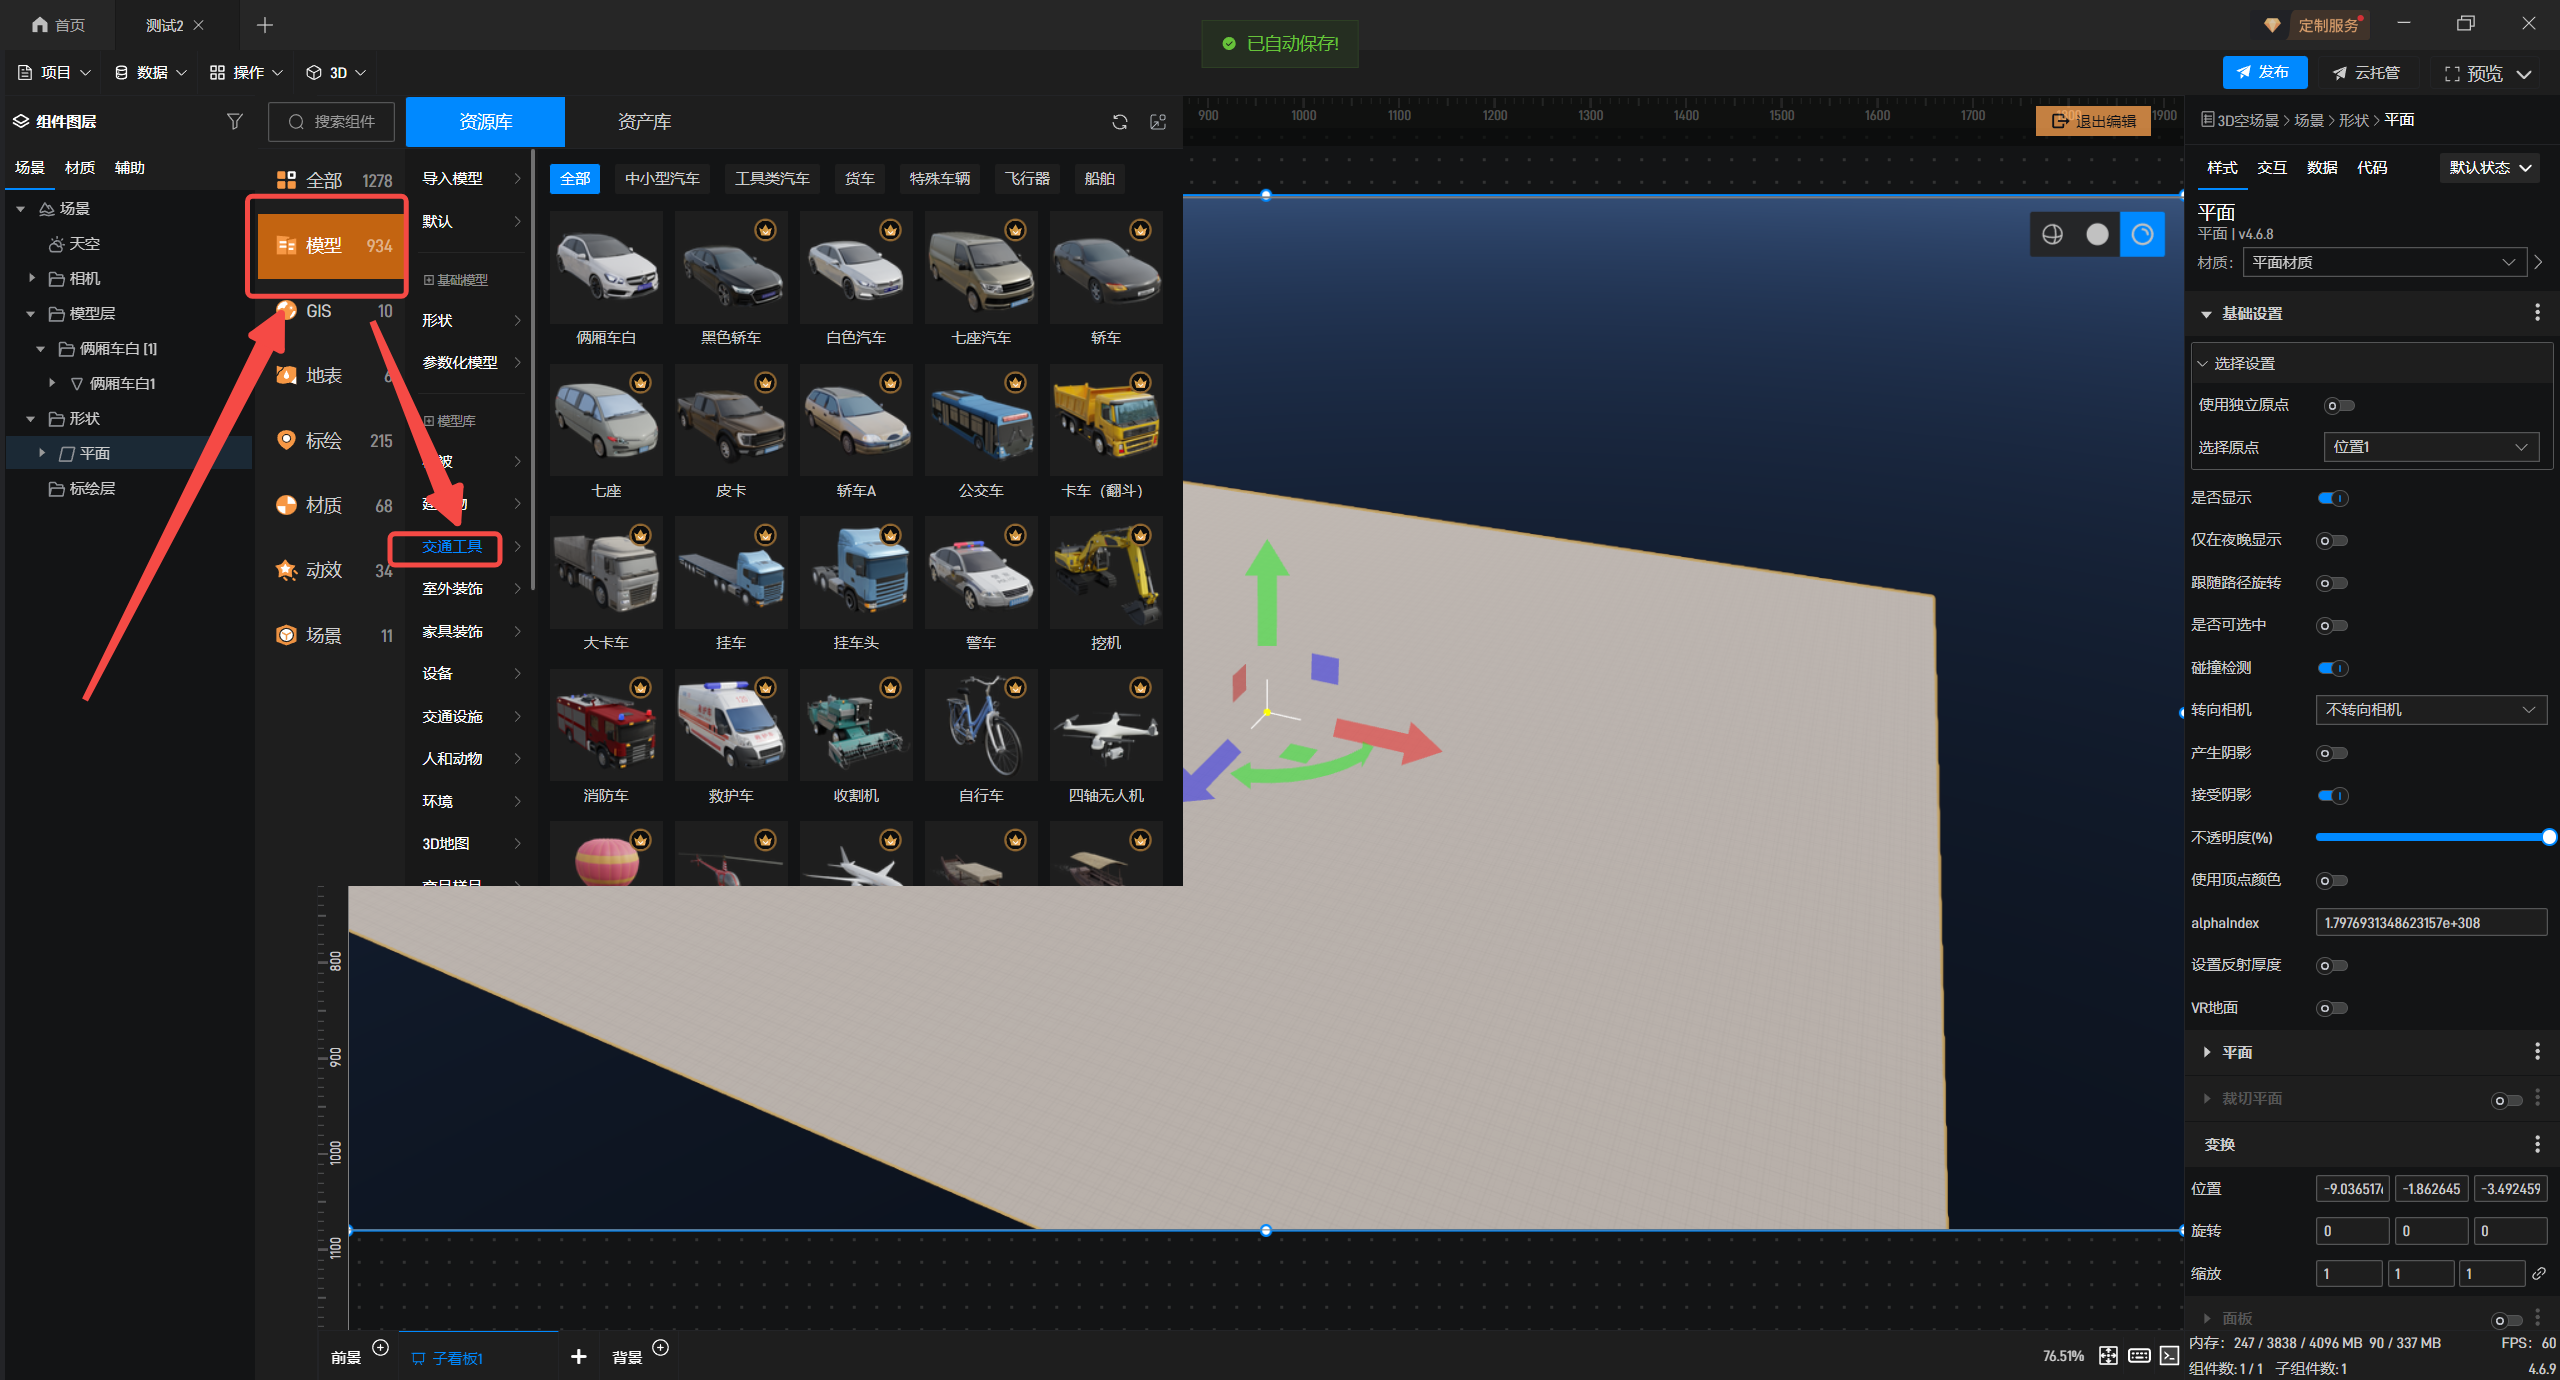Click the refresh icon in resource library
Screen dimensions: 2560x1380
(1119, 121)
